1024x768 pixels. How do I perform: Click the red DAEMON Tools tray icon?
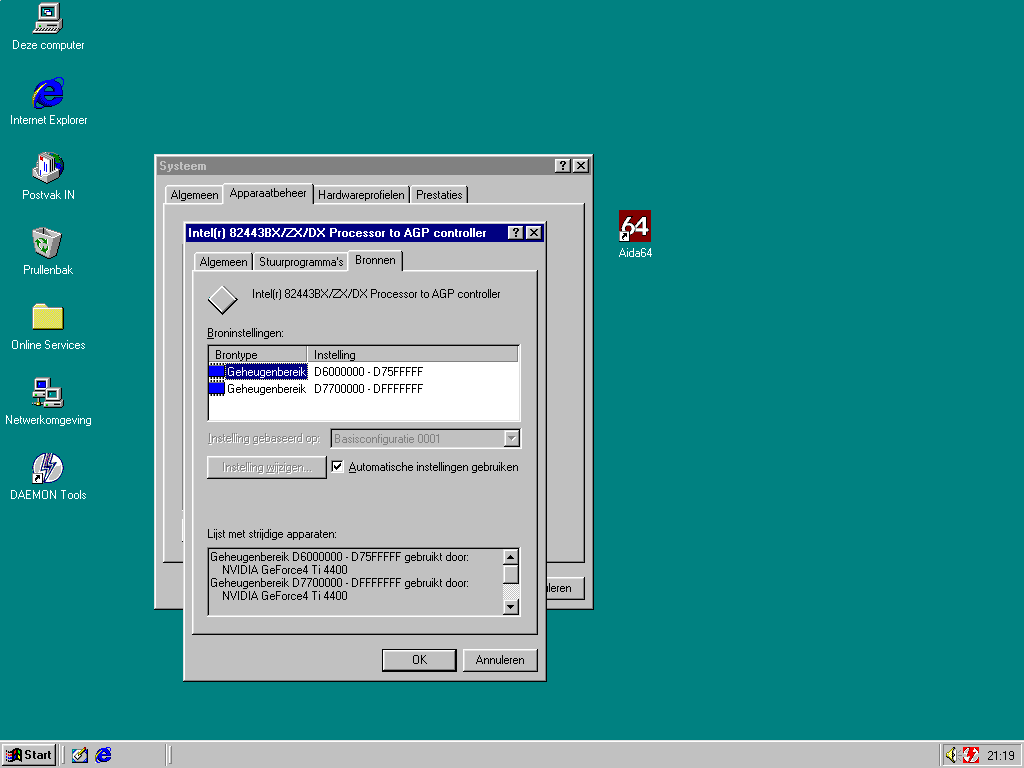[971, 755]
